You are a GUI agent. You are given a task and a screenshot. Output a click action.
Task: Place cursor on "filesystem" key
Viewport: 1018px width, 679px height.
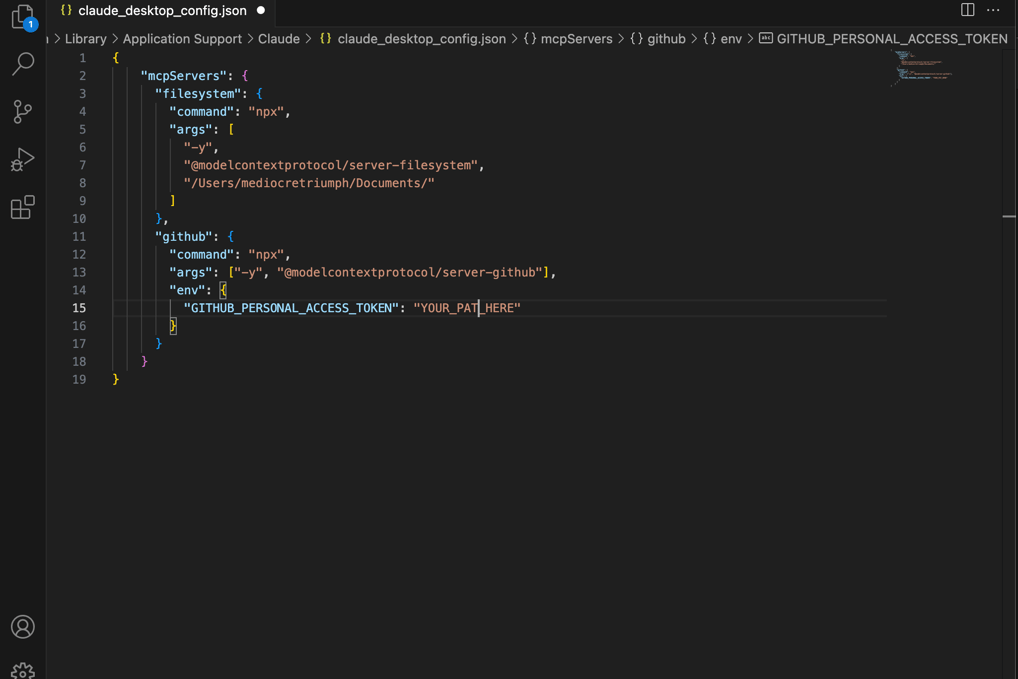click(x=198, y=93)
